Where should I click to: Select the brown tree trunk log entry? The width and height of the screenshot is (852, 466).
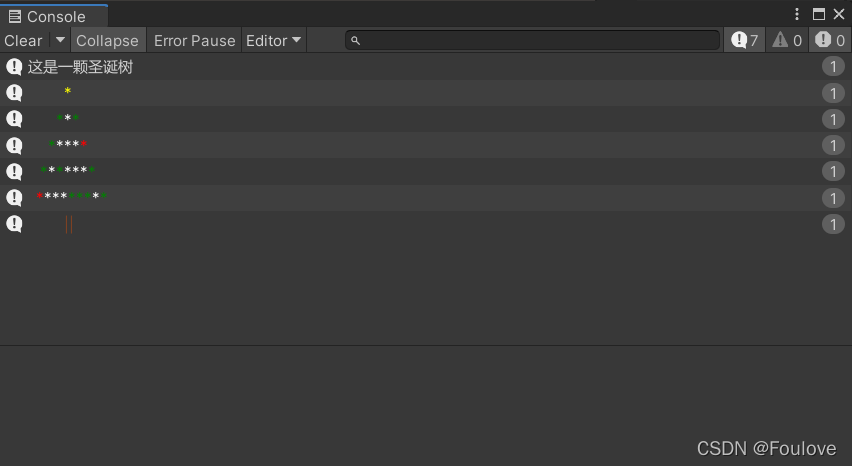click(426, 224)
